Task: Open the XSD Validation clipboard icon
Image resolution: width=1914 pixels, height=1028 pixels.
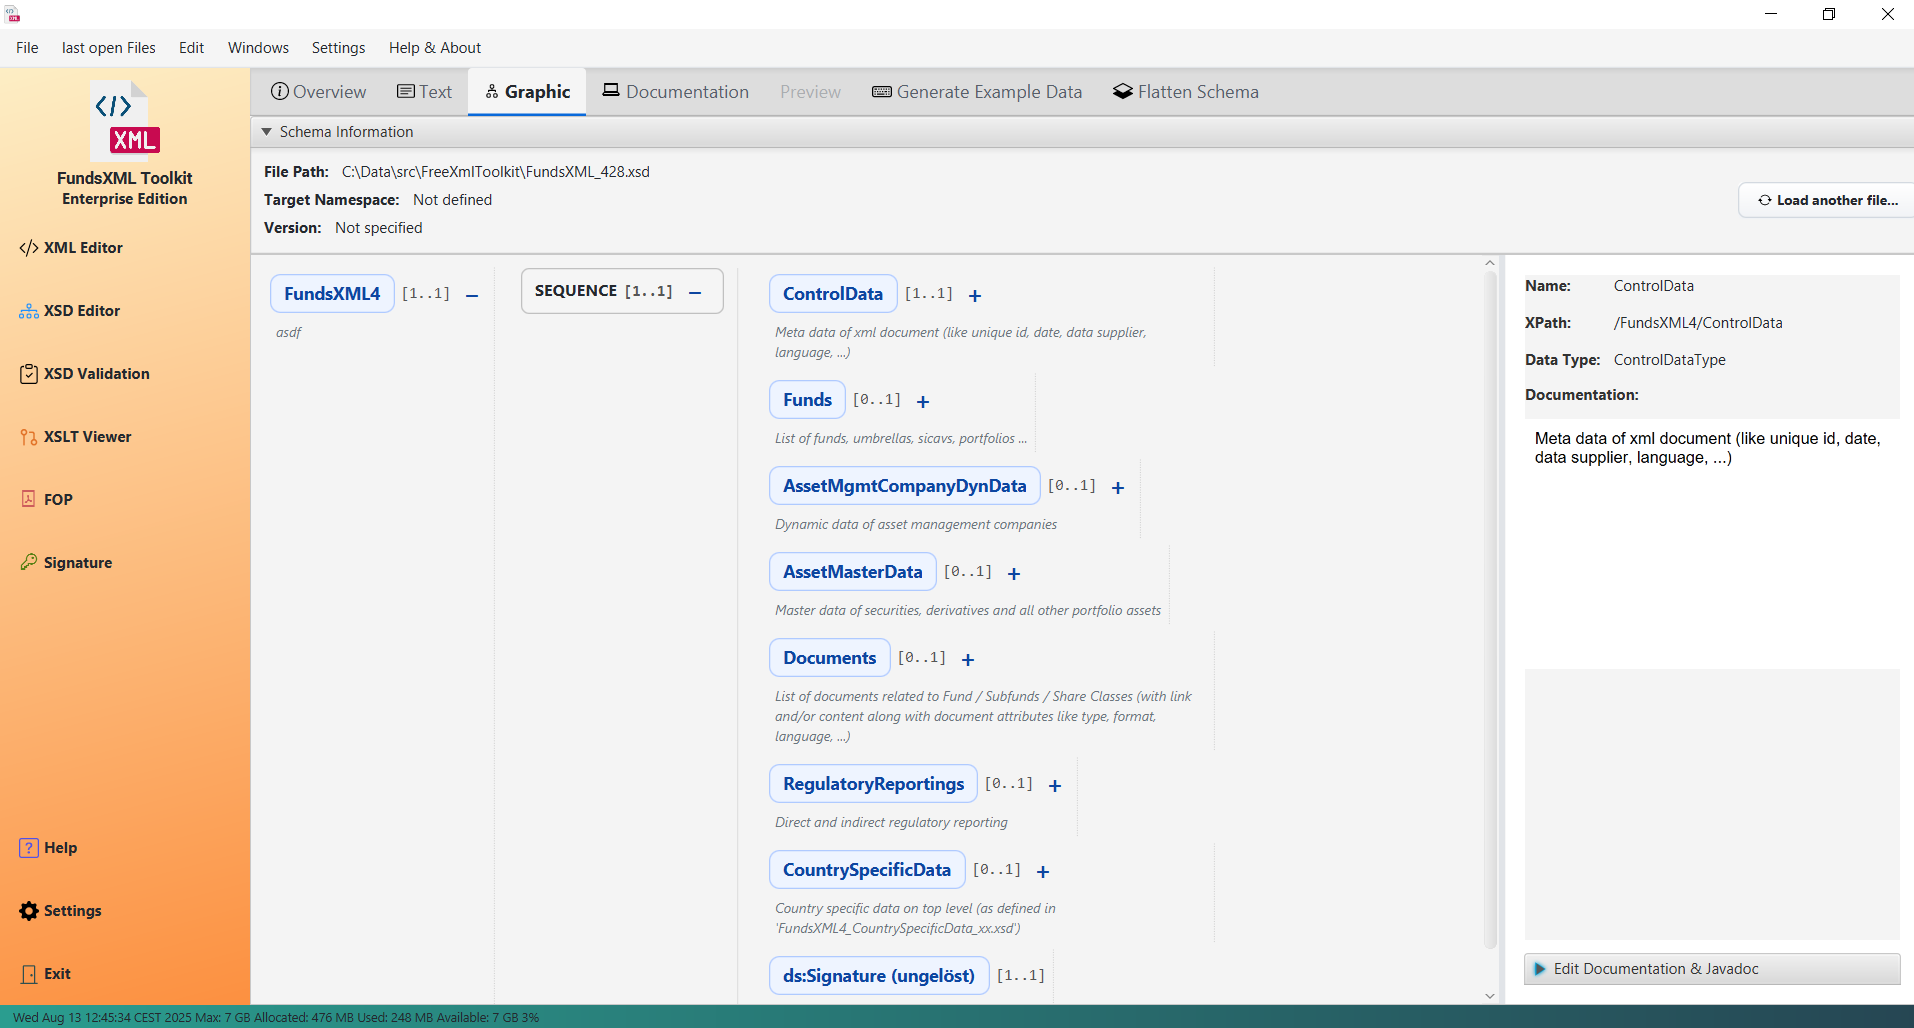Action: click(x=29, y=374)
